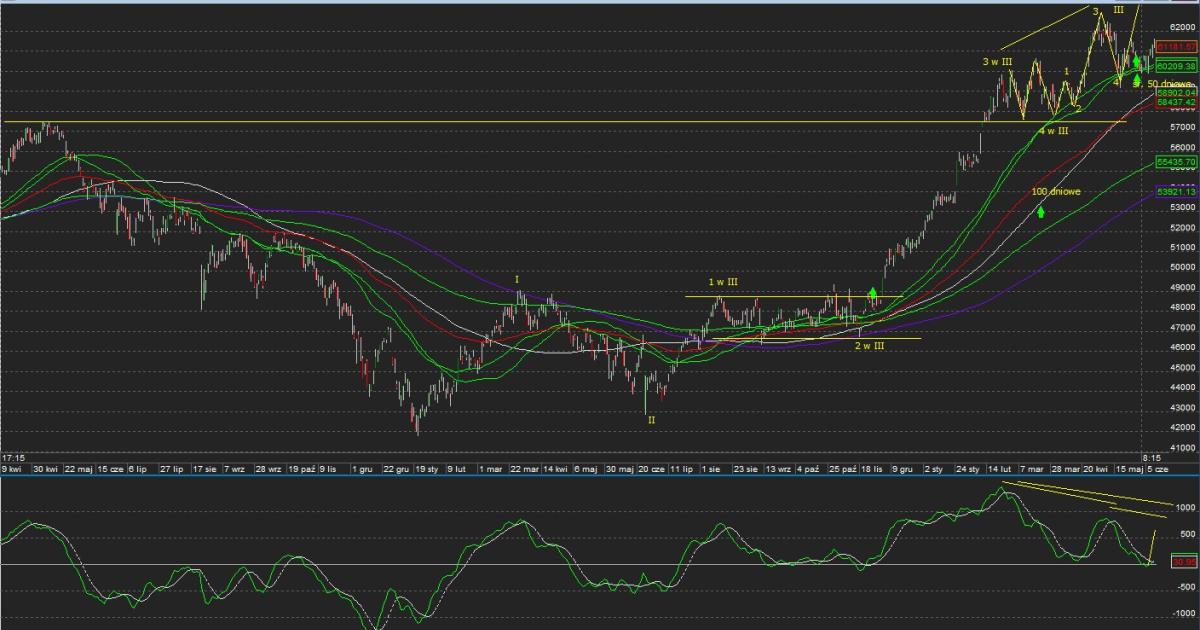Click the '100 dniowe' annotation text

pos(1056,191)
